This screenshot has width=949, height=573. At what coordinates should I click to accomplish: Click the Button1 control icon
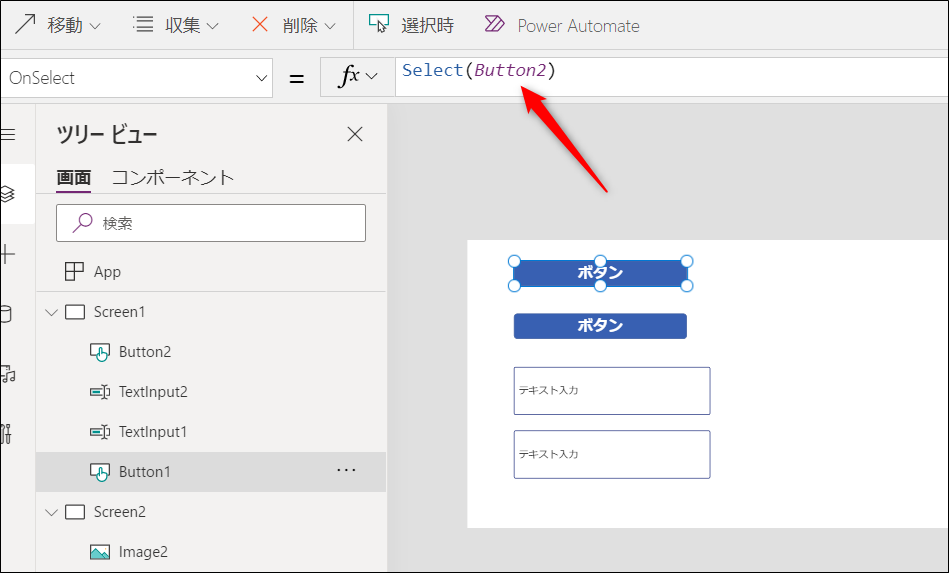100,472
